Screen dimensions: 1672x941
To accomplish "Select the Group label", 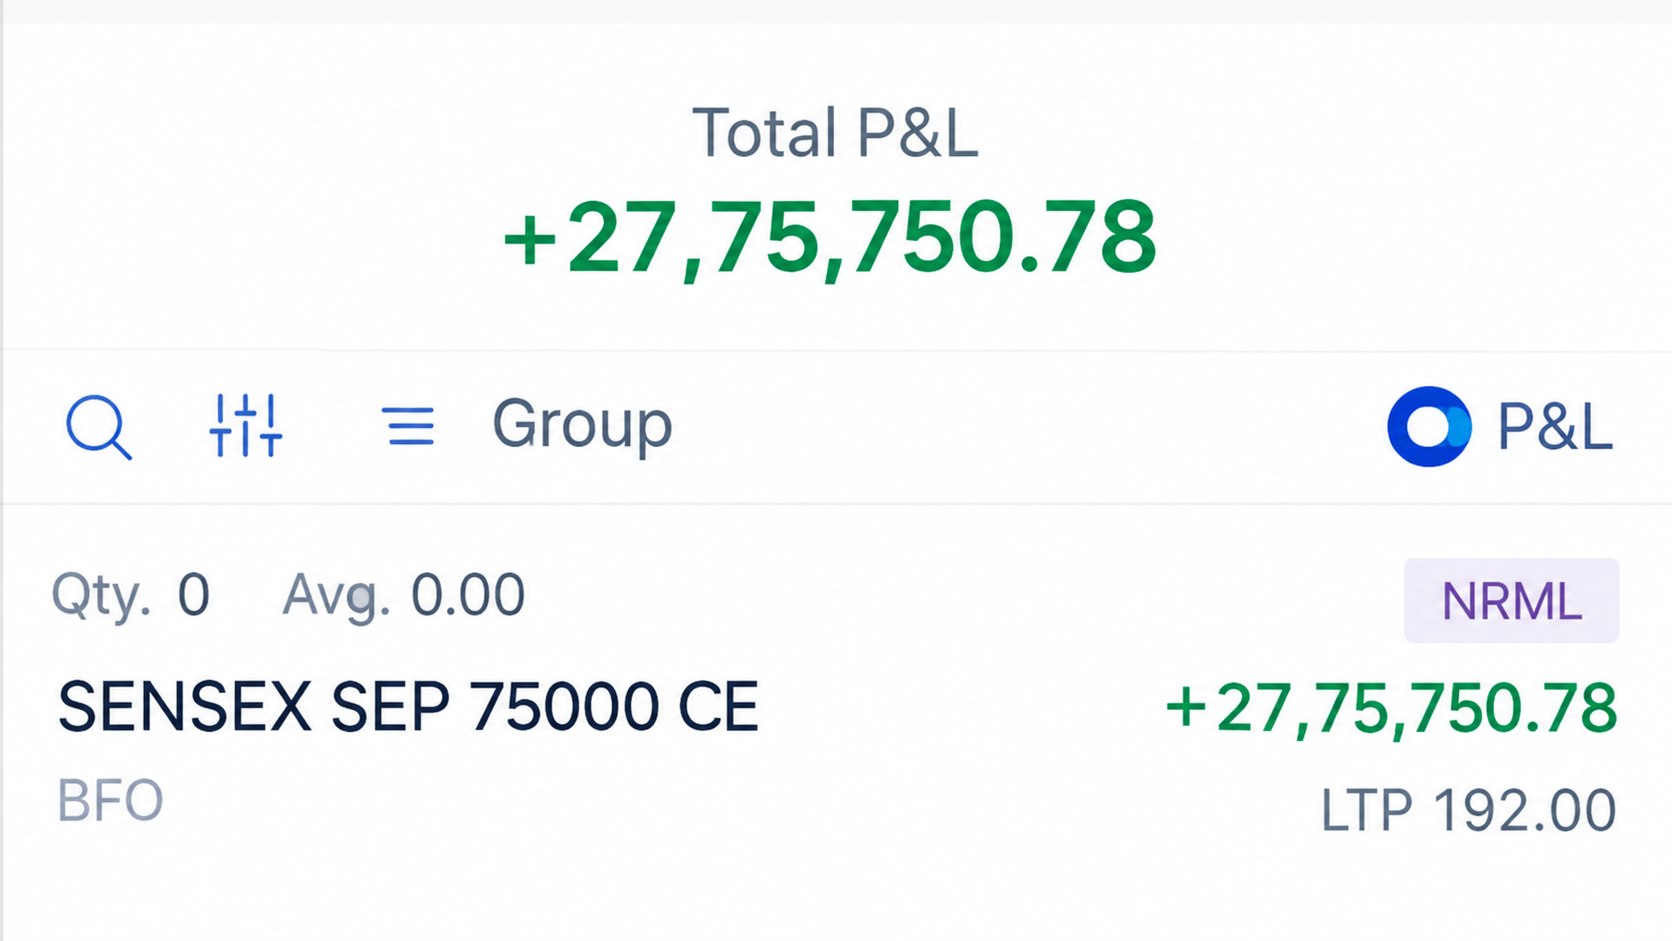I will 582,426.
